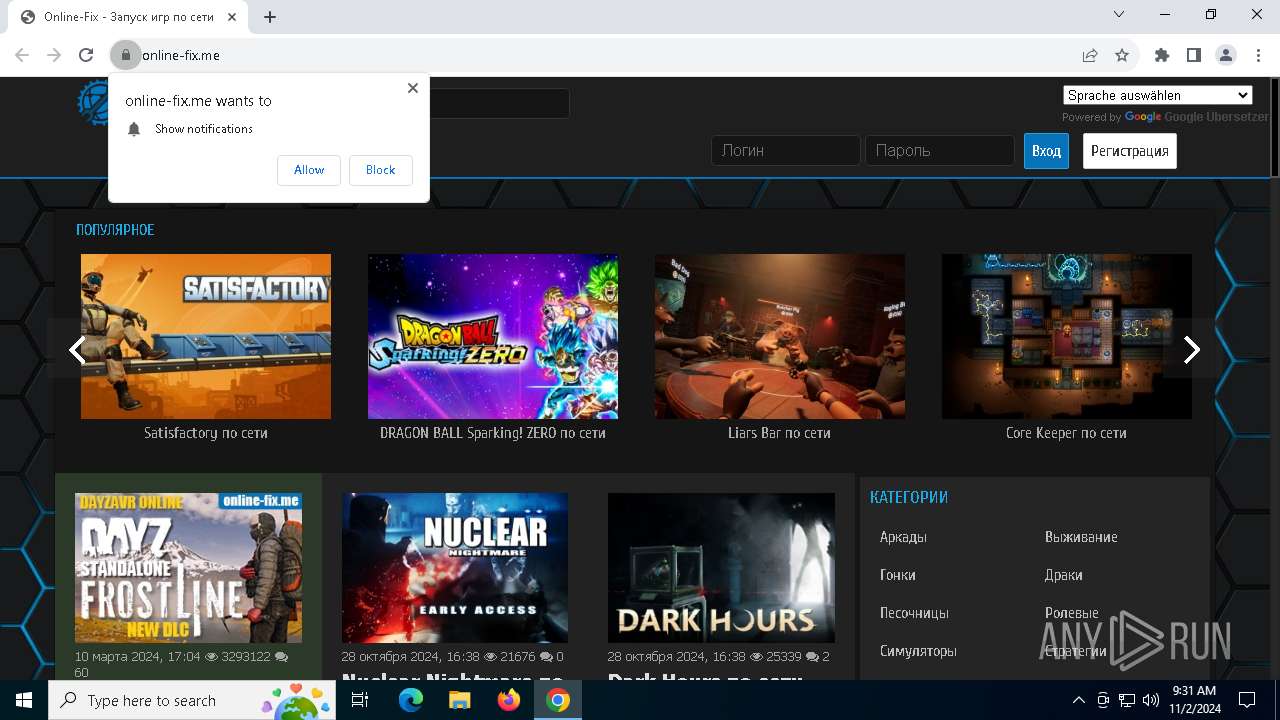Select the Ролевые category
The height and width of the screenshot is (720, 1280).
pyautogui.click(x=1071, y=613)
